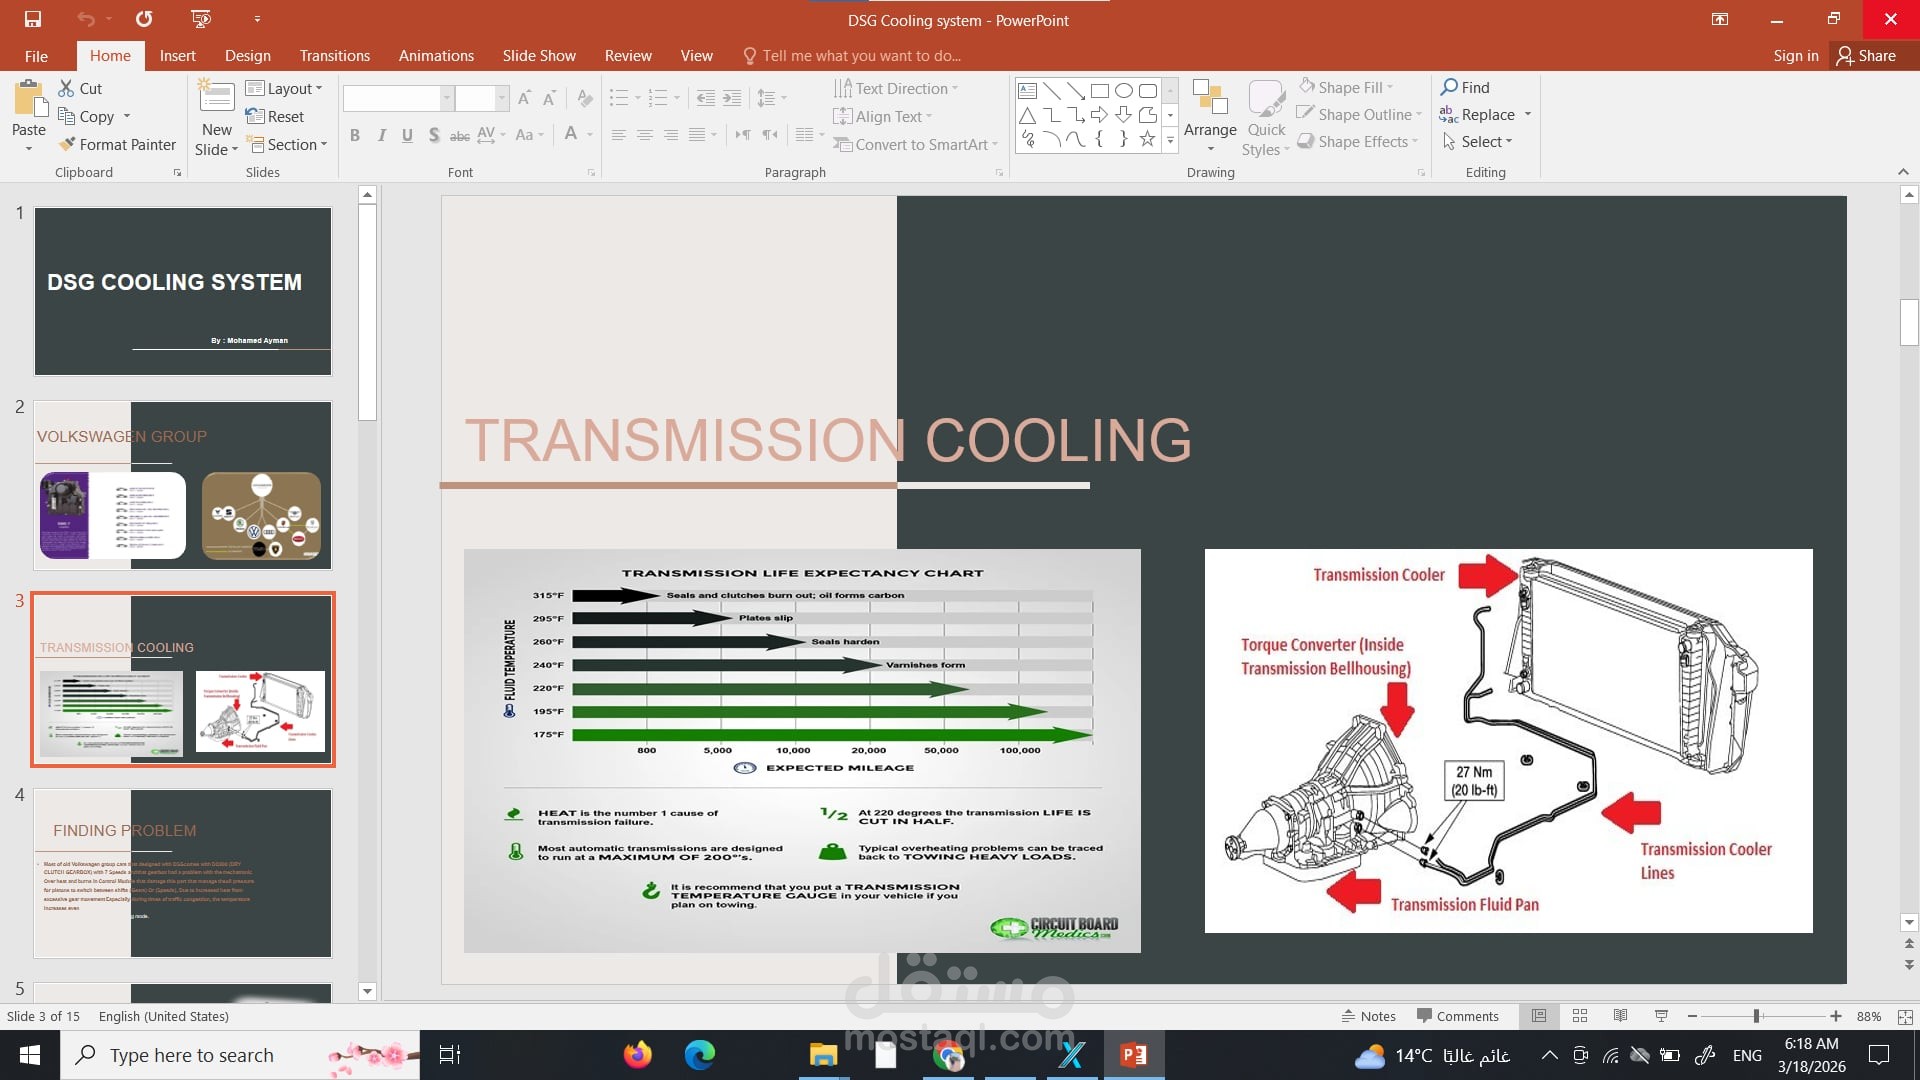Select the right arrow shape
This screenshot has height=1080, width=1920.
[1099, 115]
